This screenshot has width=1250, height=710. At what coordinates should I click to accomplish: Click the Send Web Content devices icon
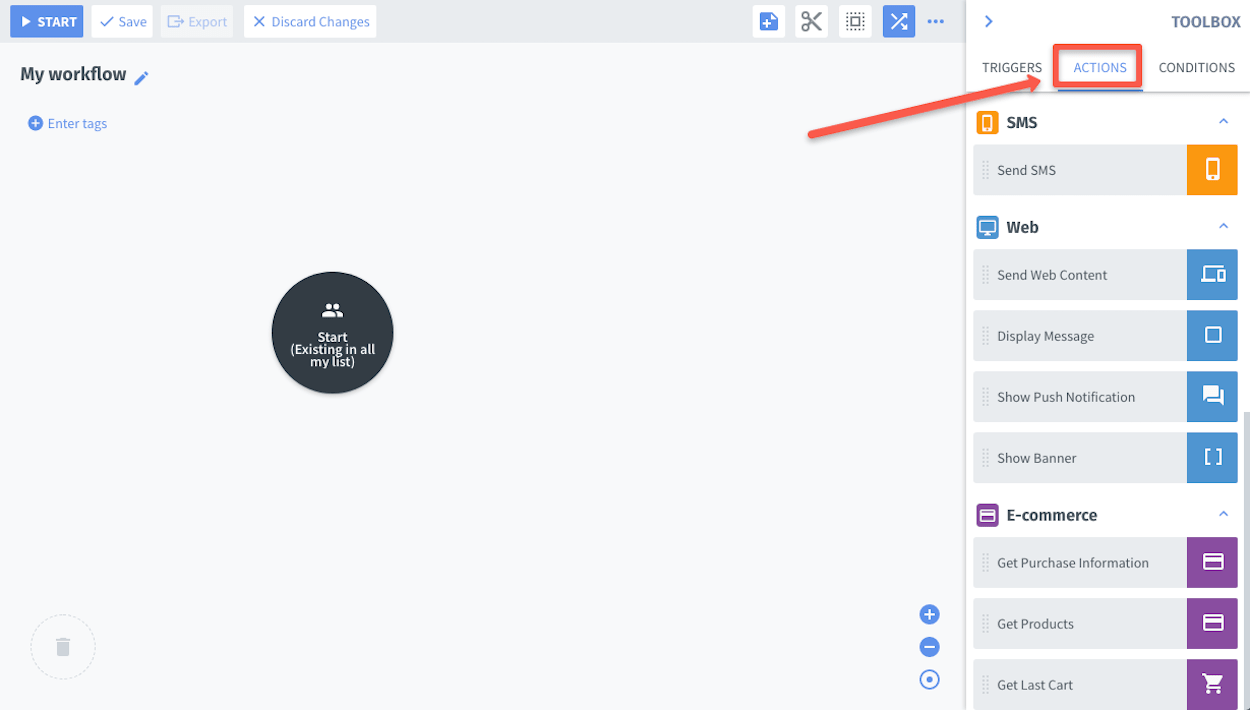tap(1212, 275)
